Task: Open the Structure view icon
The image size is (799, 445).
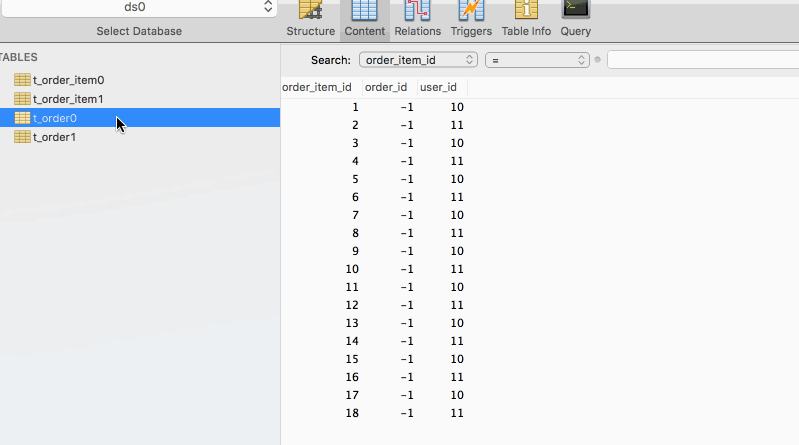Action: (x=310, y=10)
